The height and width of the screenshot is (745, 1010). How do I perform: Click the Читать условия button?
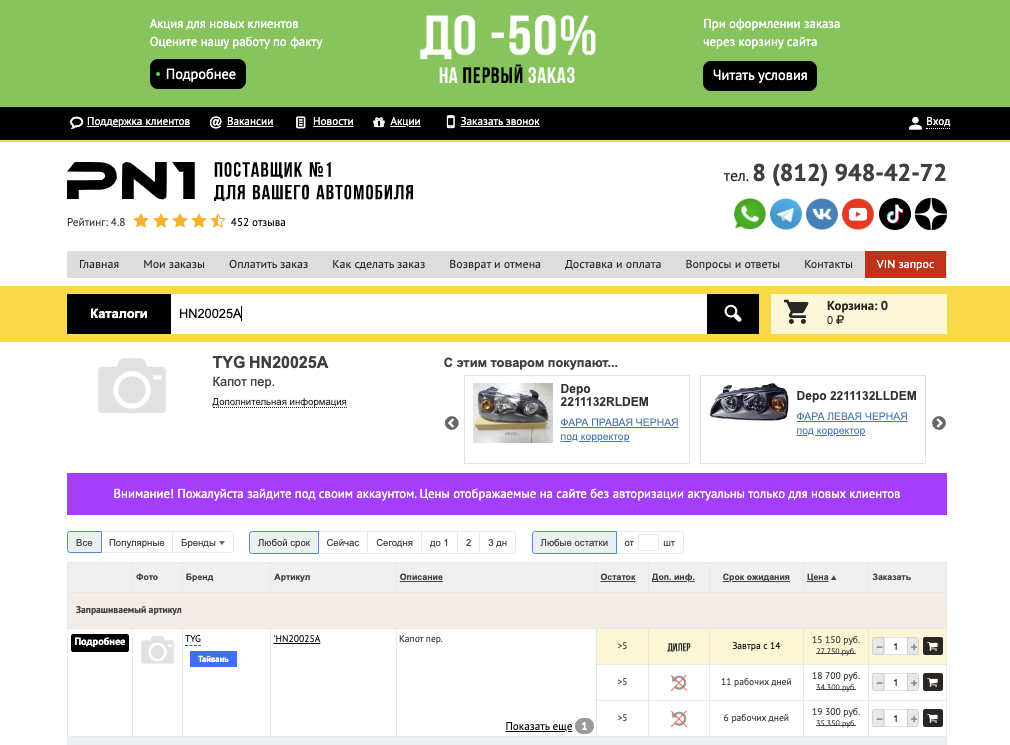759,75
